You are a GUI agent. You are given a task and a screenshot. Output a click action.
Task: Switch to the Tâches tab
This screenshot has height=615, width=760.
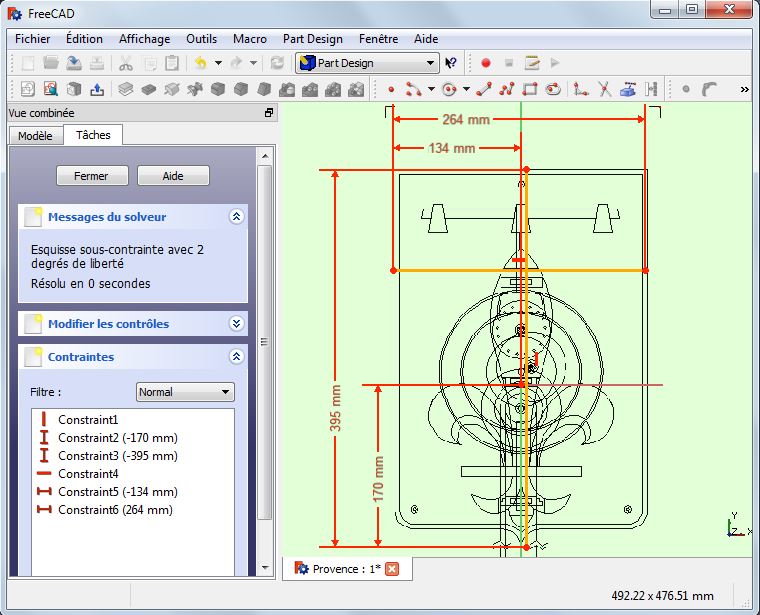click(93, 135)
